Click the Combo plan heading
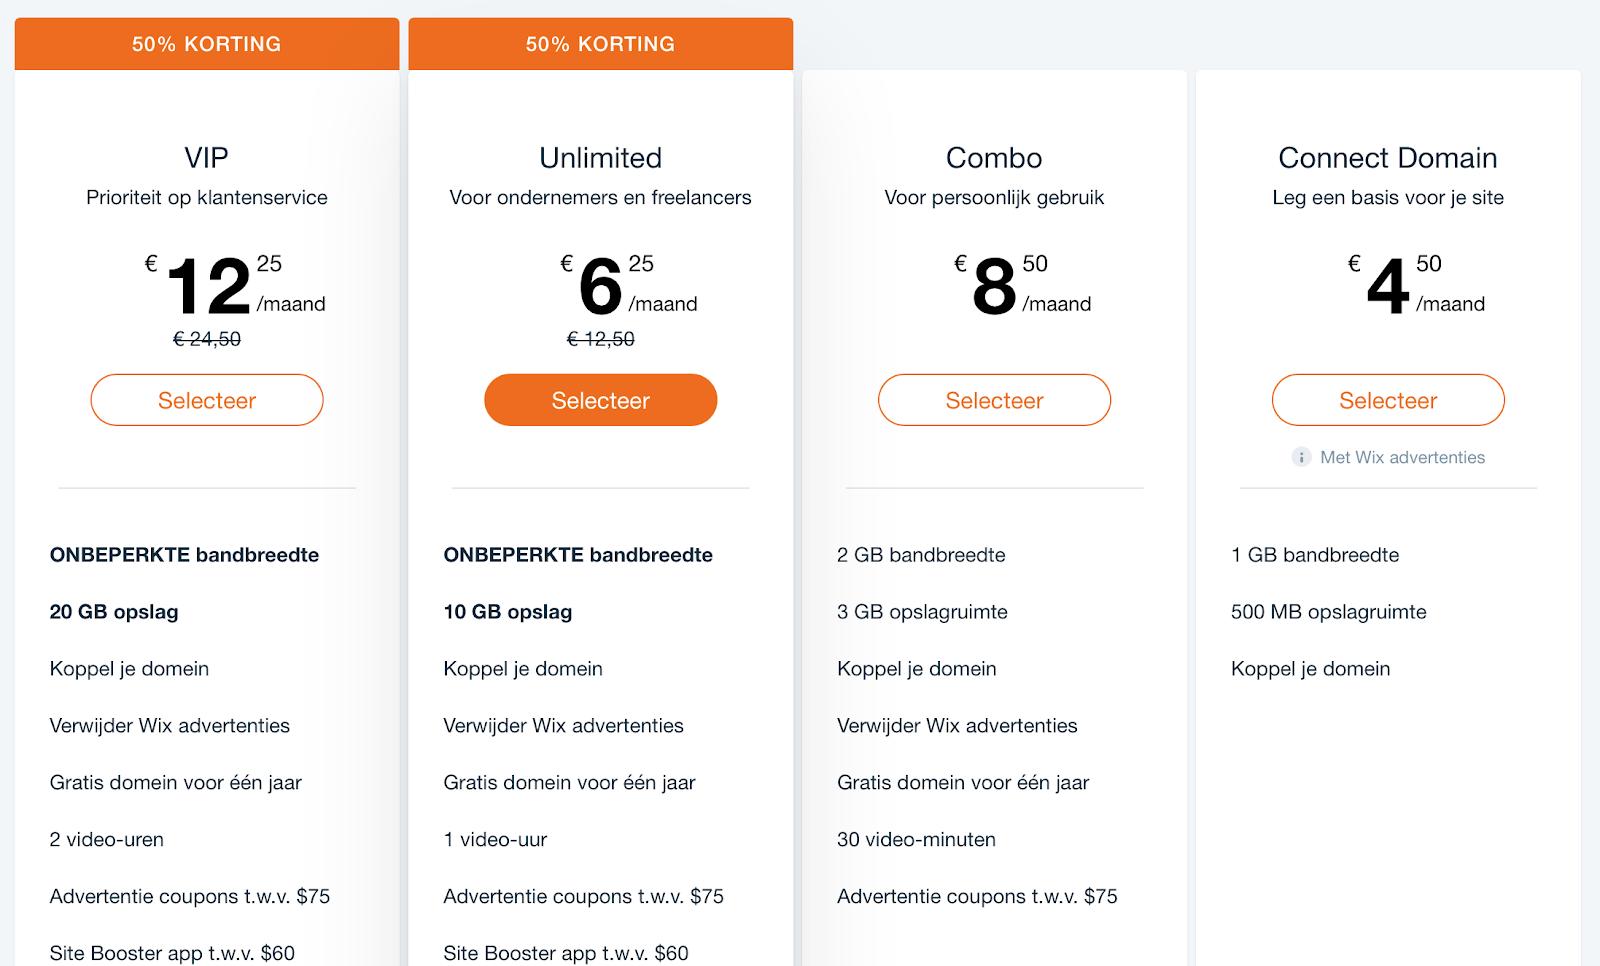This screenshot has width=1600, height=966. (x=994, y=158)
